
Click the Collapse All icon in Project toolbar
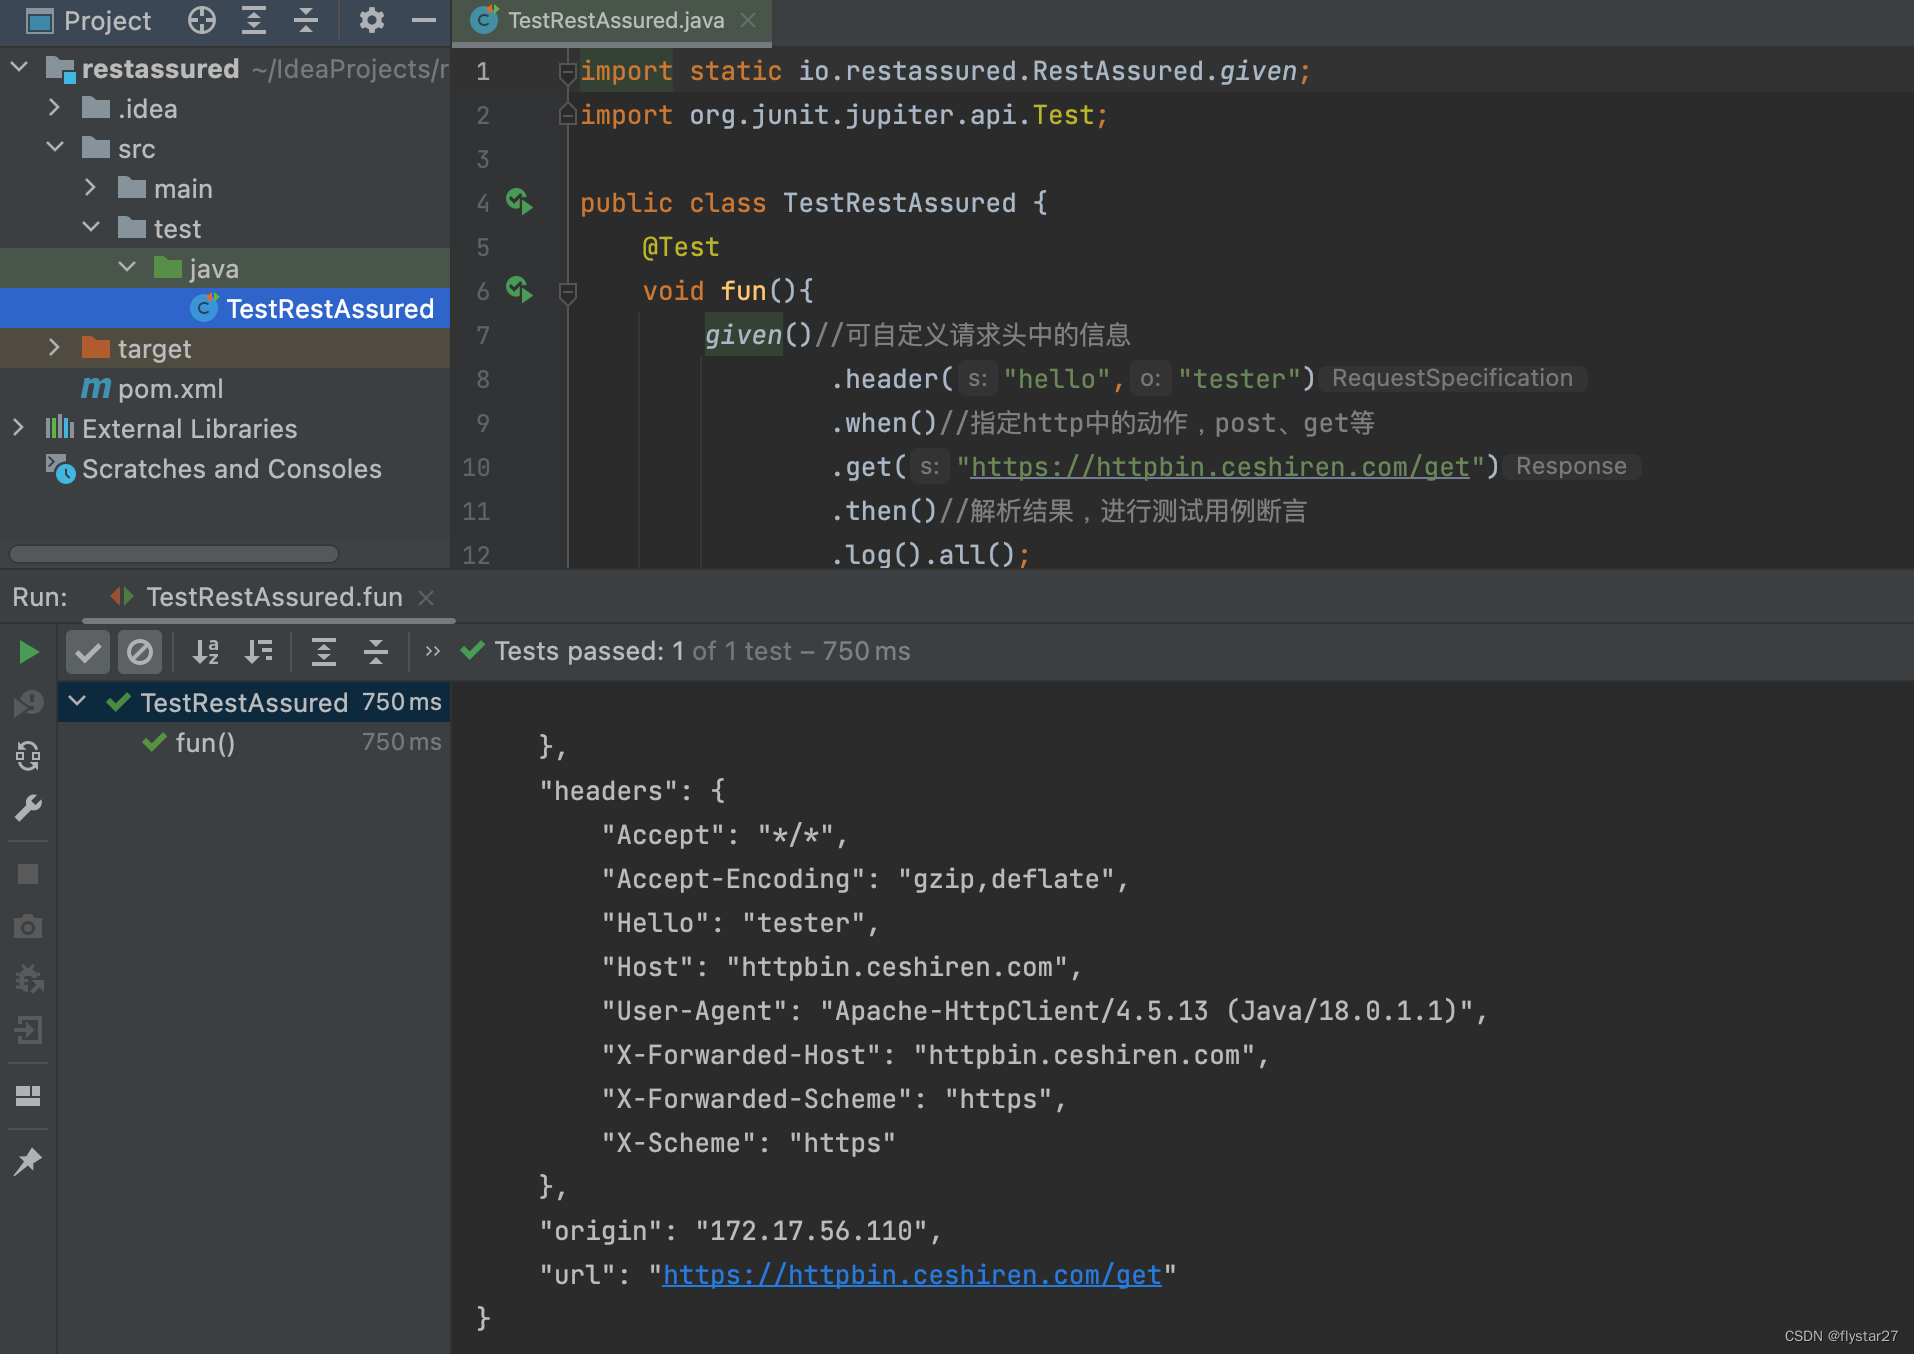point(306,20)
